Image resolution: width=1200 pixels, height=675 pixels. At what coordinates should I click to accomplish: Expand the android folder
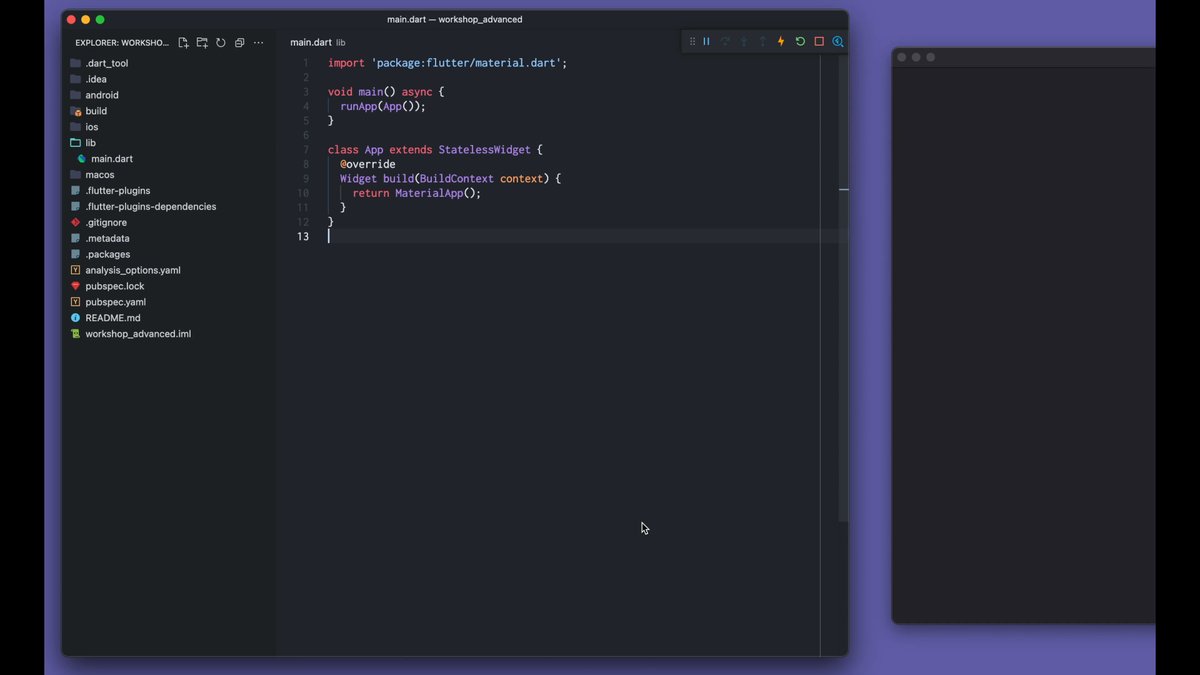(101, 95)
